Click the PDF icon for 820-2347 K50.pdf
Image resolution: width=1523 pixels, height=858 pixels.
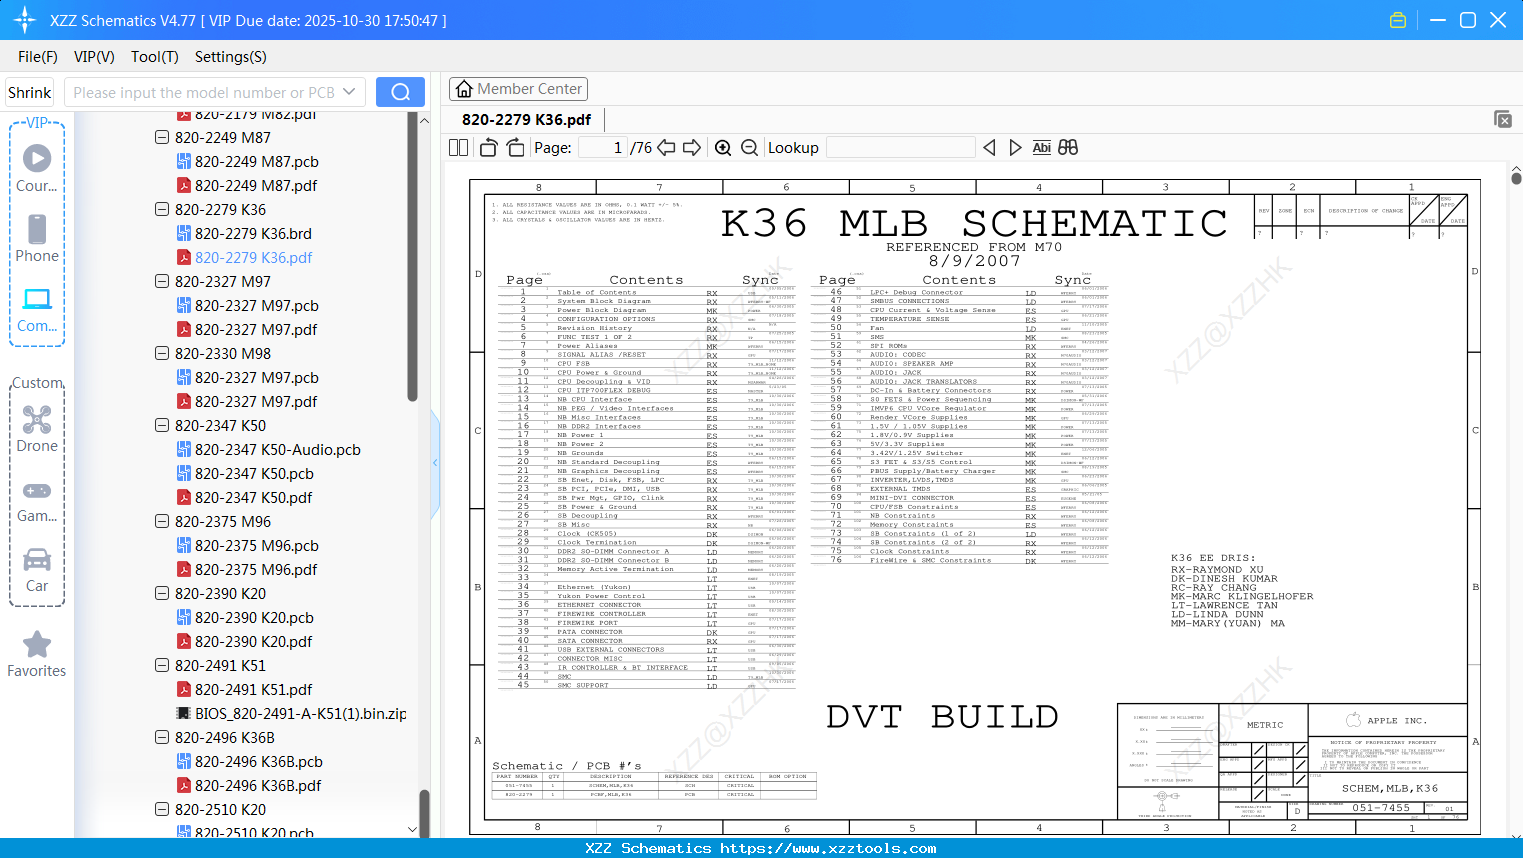click(184, 497)
